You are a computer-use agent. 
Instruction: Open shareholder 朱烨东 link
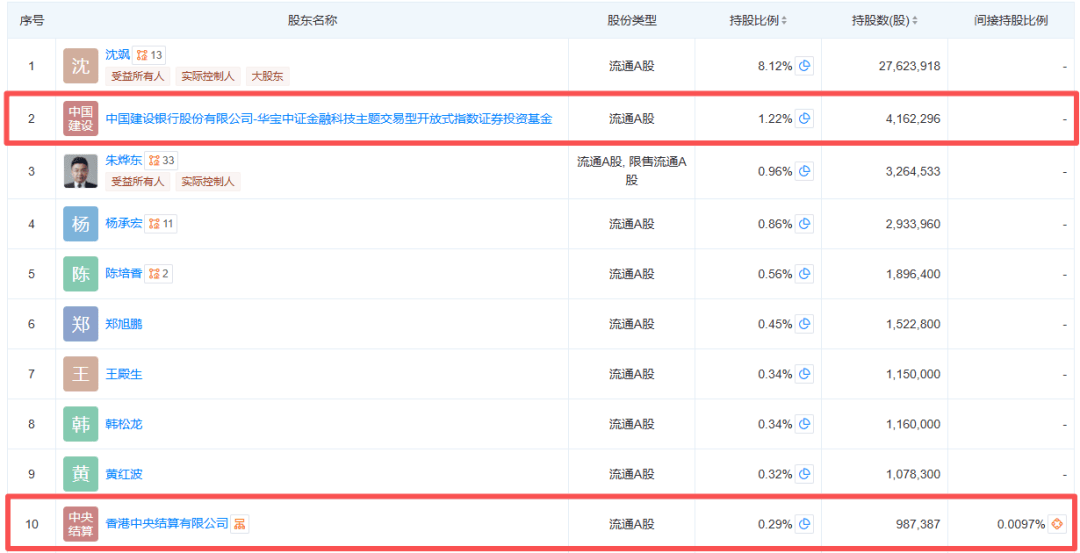(x=123, y=160)
